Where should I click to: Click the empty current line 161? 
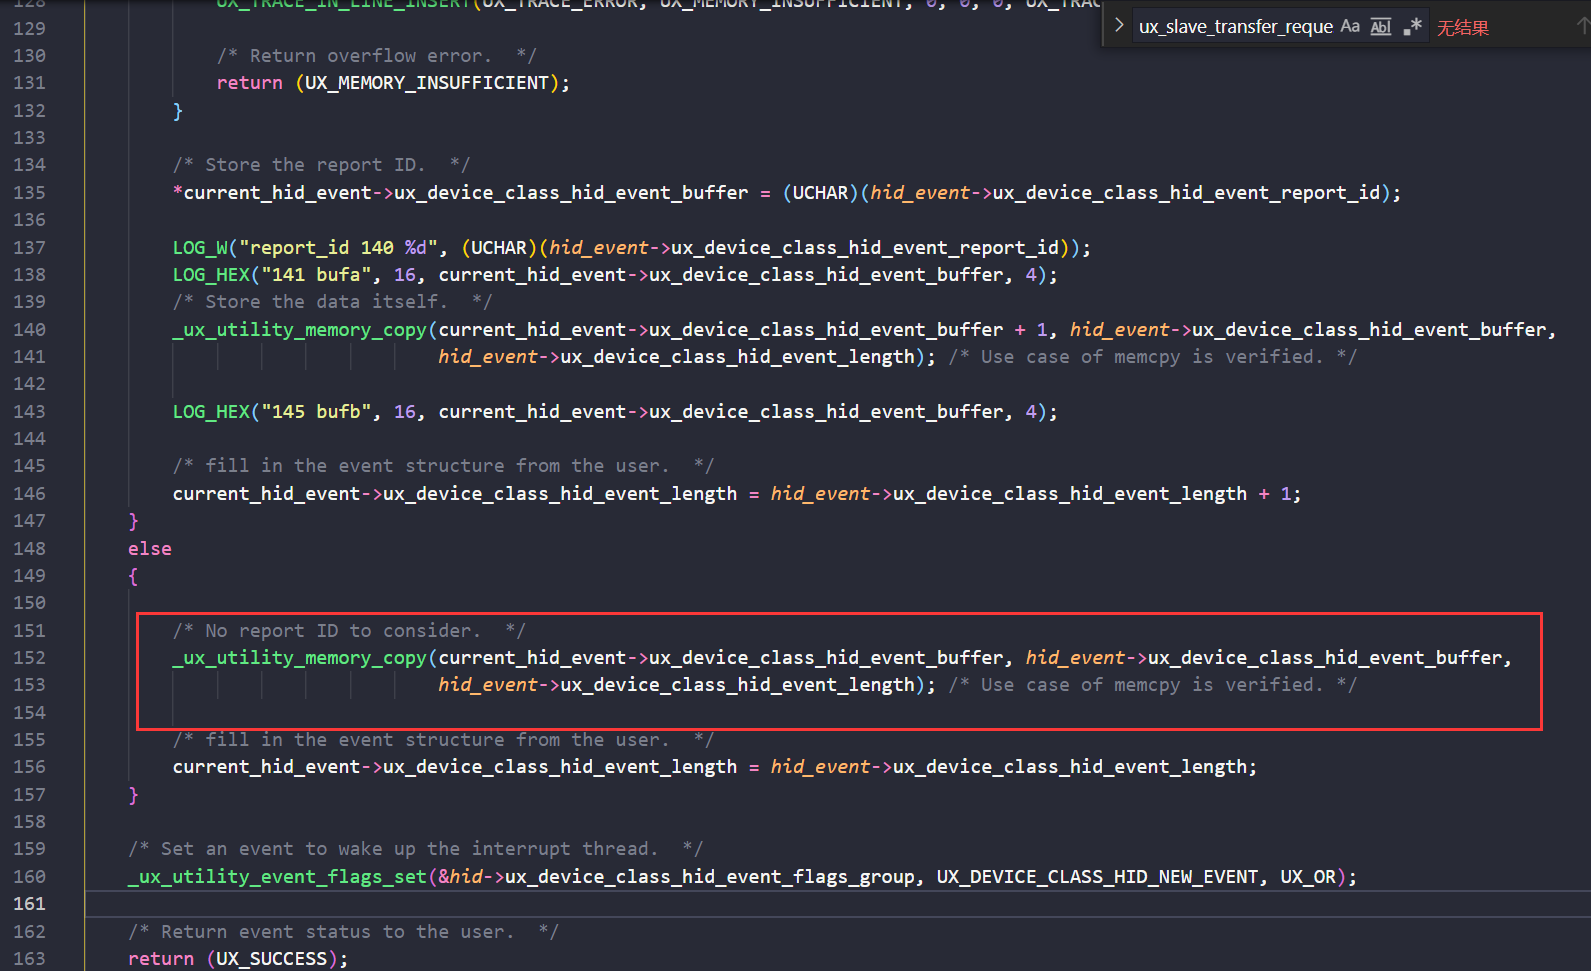[x=838, y=904]
